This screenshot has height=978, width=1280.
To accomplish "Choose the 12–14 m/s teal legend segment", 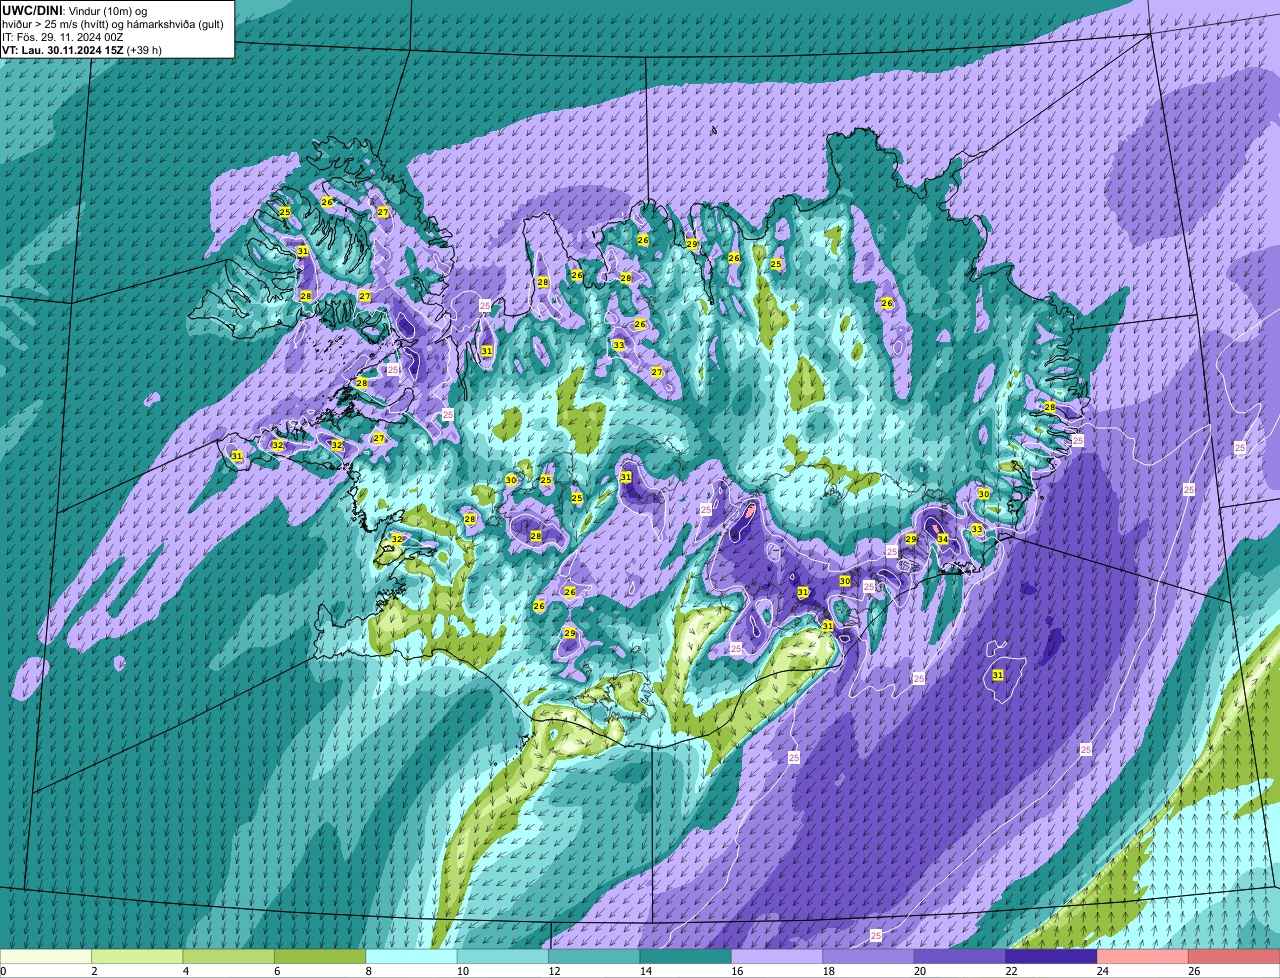I will (594, 956).
